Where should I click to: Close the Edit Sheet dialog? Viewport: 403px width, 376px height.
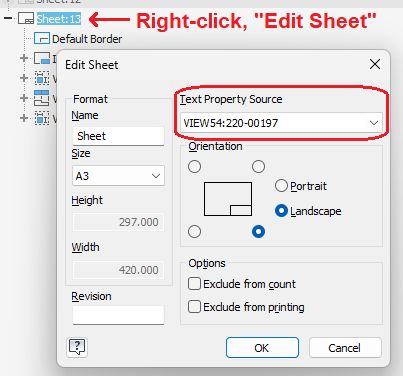coord(375,64)
